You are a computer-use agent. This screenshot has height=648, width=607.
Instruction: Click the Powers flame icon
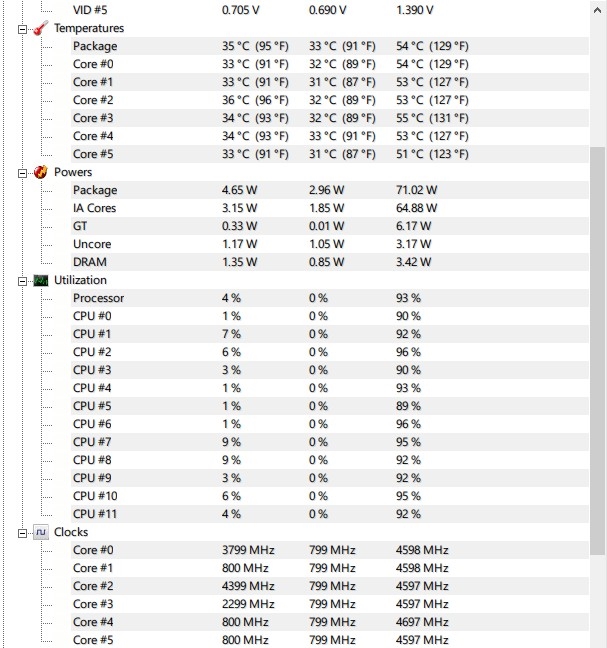point(40,172)
